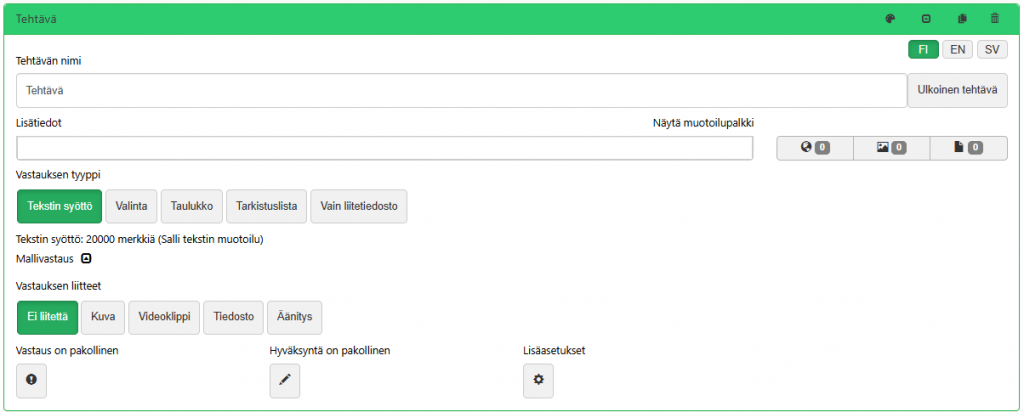Toggle the Hyväksyntä on pakollinen pencil button
The image size is (1024, 412).
point(284,380)
